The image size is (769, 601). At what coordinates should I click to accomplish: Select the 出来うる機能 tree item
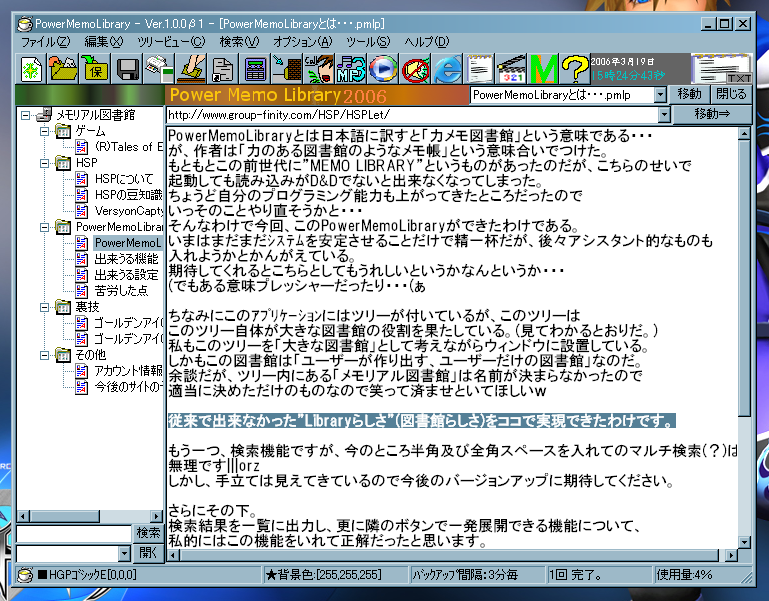(127, 259)
